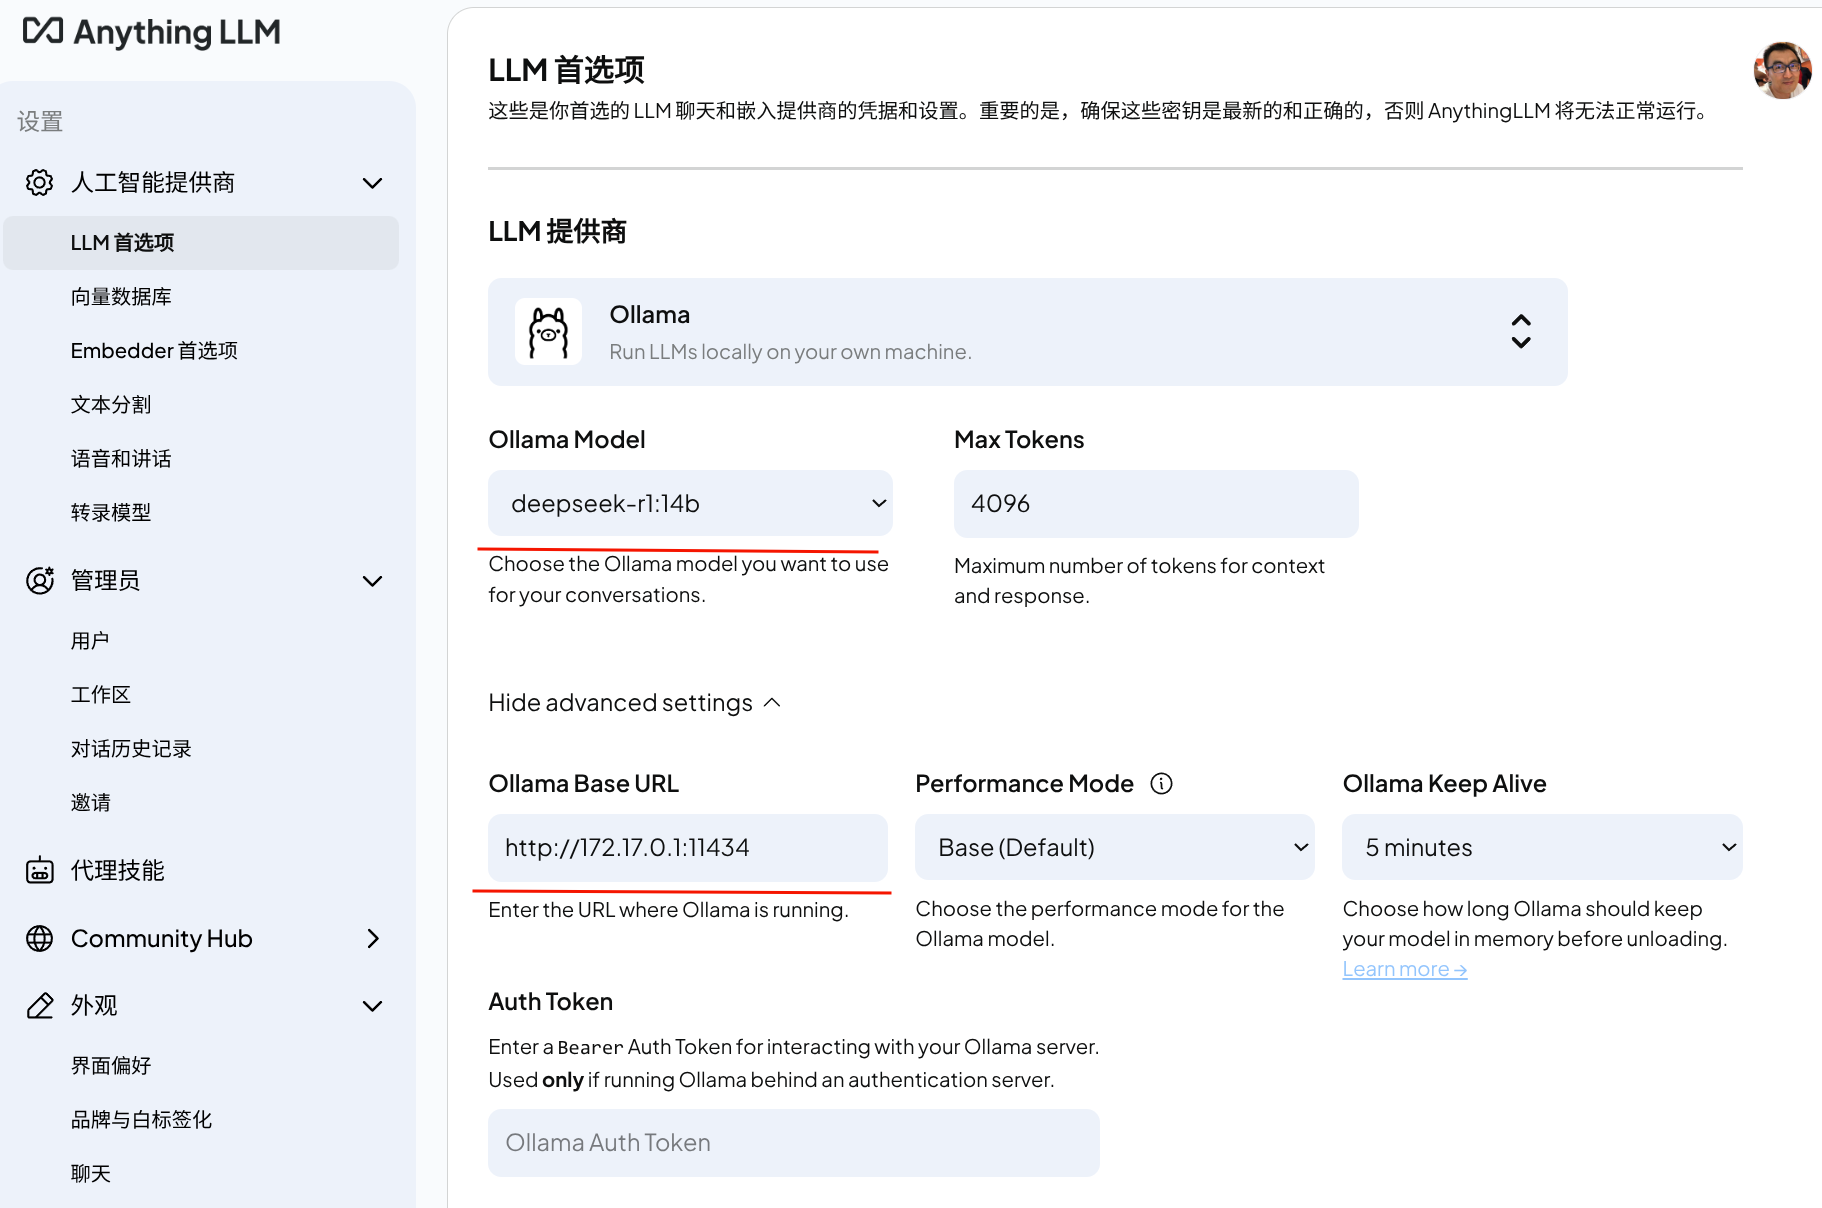Click the LLM 首选项 page heading

click(566, 70)
